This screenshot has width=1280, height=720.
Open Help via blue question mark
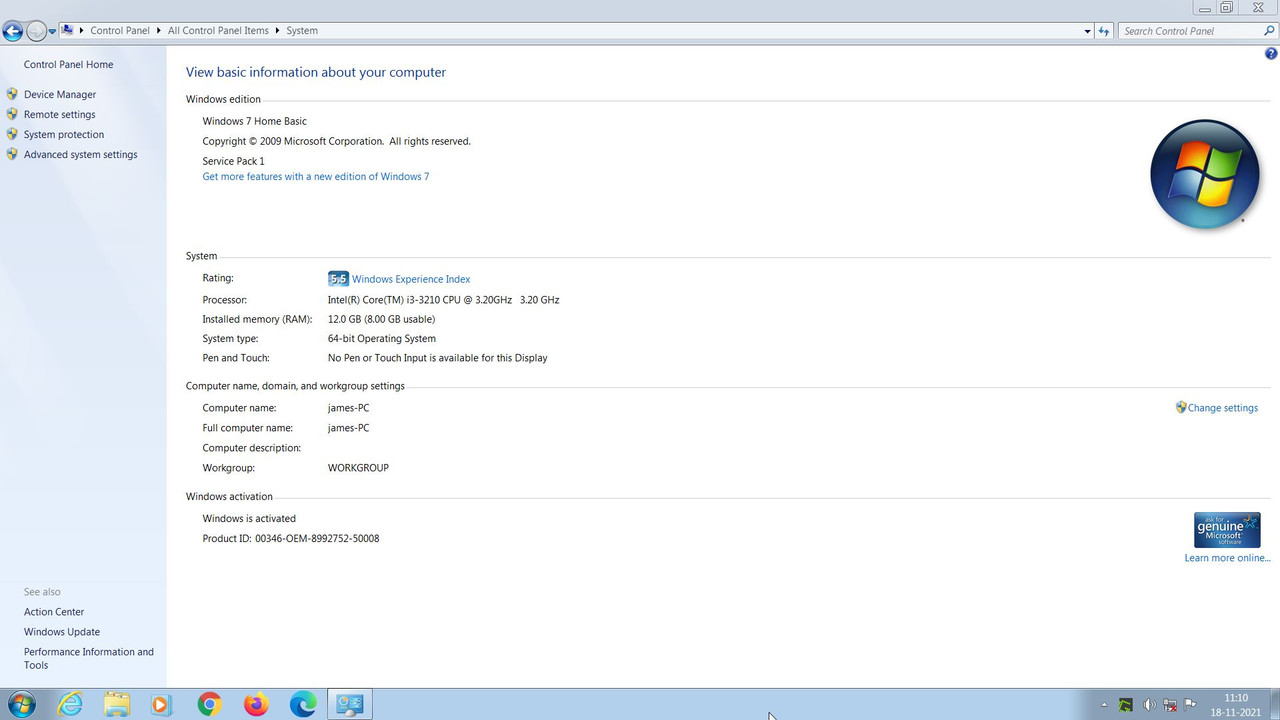(1271, 54)
